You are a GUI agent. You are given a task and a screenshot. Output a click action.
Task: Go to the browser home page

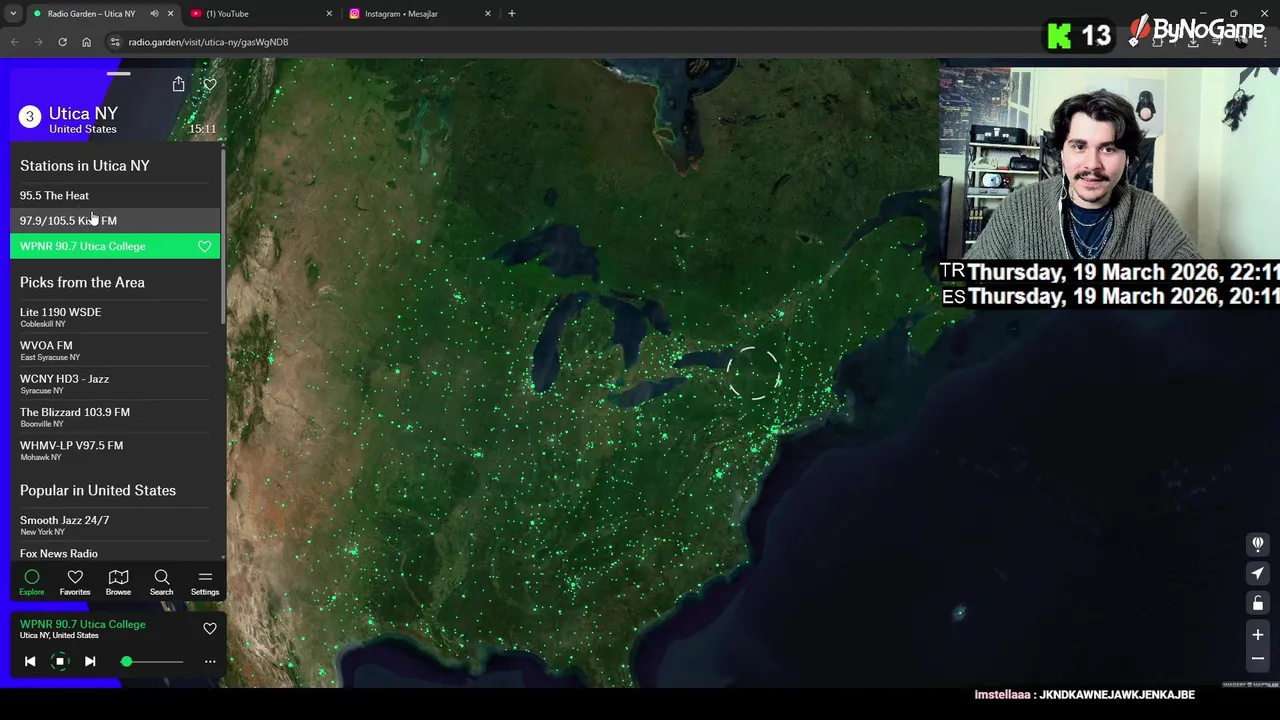point(86,42)
